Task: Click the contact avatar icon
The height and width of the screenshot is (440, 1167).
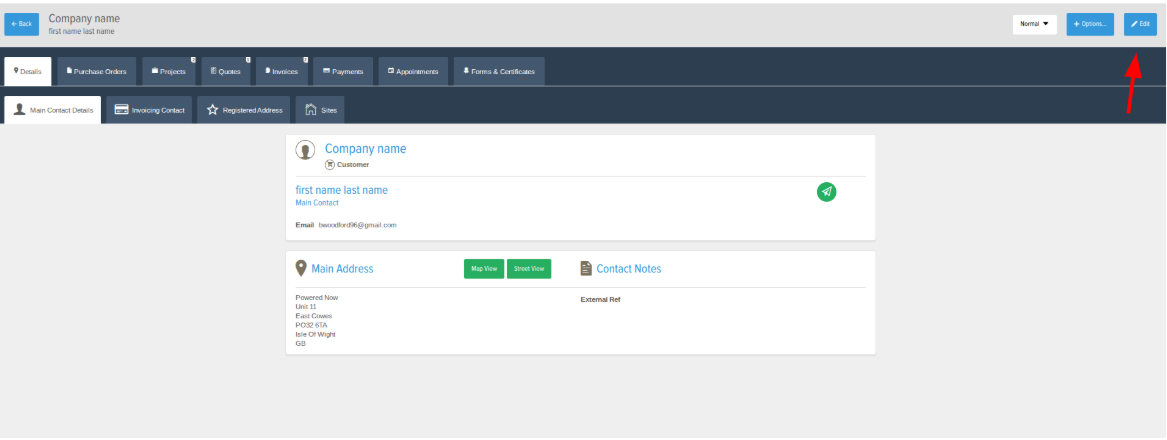Action: tap(305, 150)
